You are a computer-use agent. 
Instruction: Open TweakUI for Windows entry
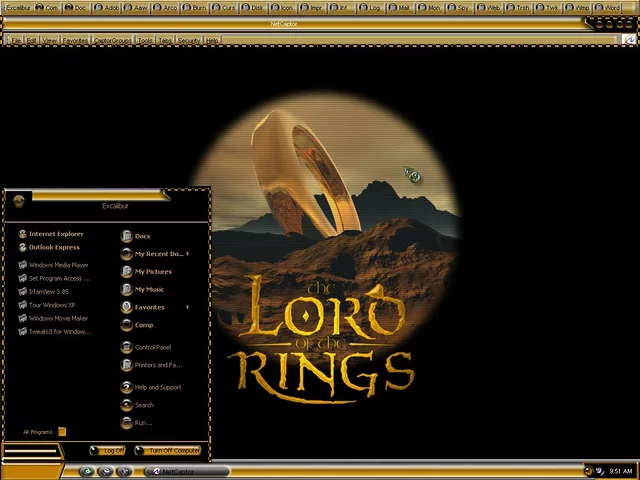point(55,331)
